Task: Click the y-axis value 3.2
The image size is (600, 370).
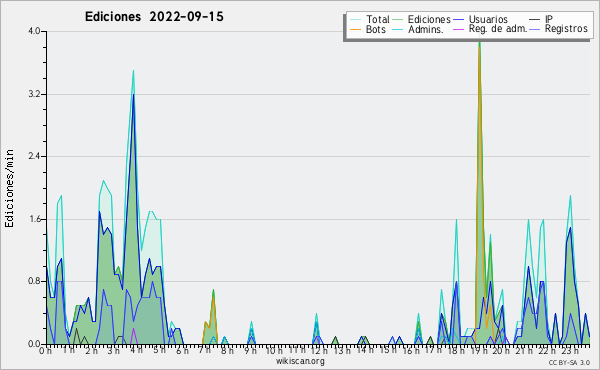Action: pos(34,94)
